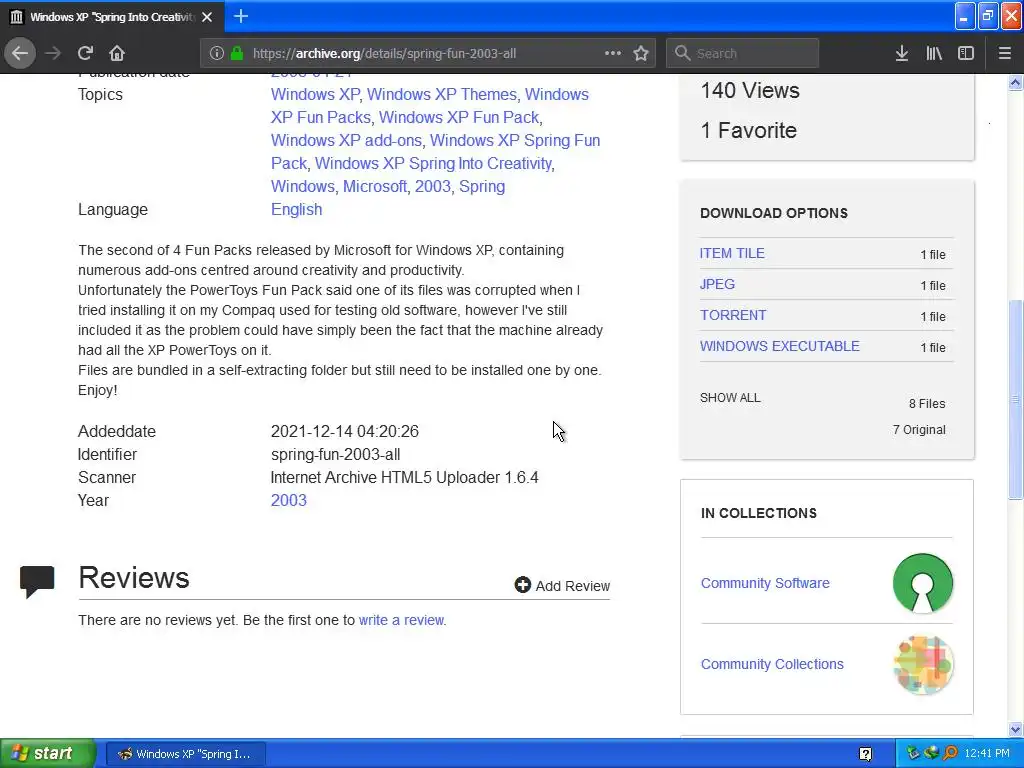Click the English language link
The image size is (1024, 768).
click(296, 210)
